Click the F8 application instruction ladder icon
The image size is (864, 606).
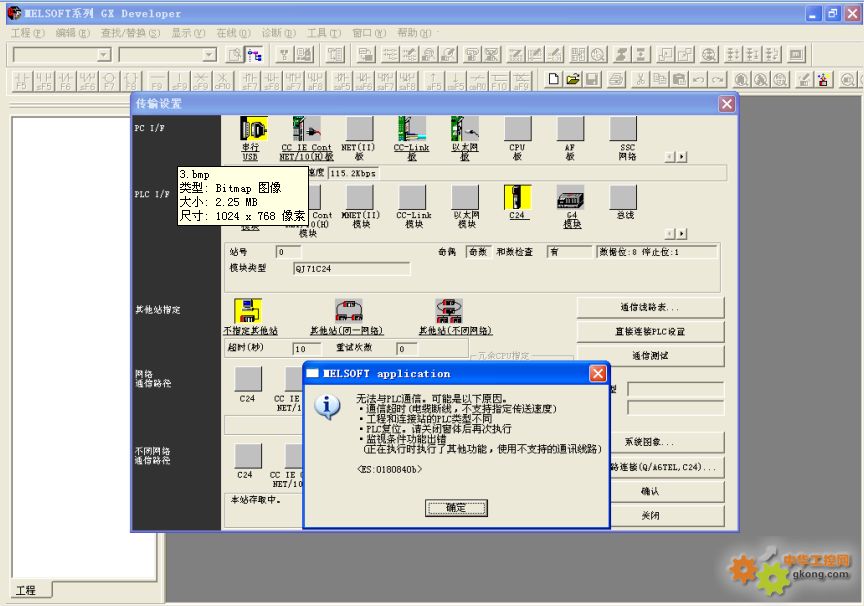131,81
